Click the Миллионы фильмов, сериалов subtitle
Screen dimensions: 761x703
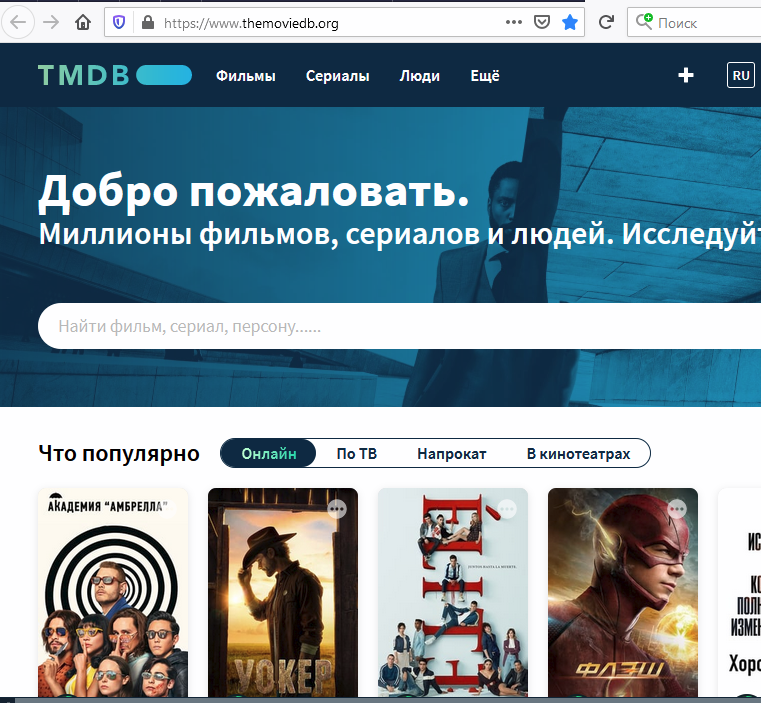point(399,234)
